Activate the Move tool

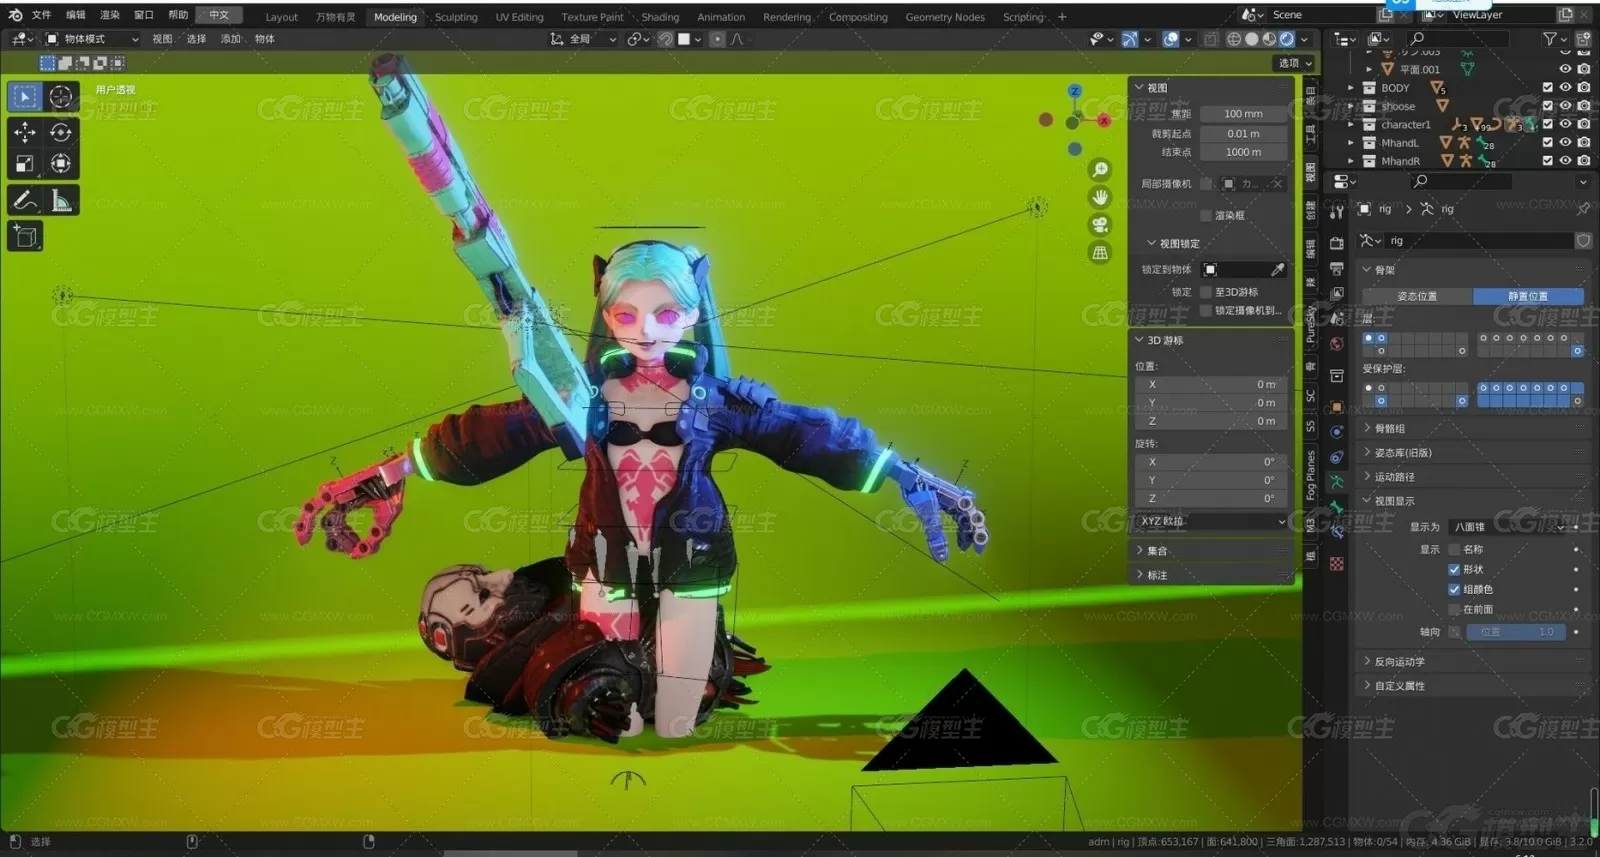click(25, 132)
